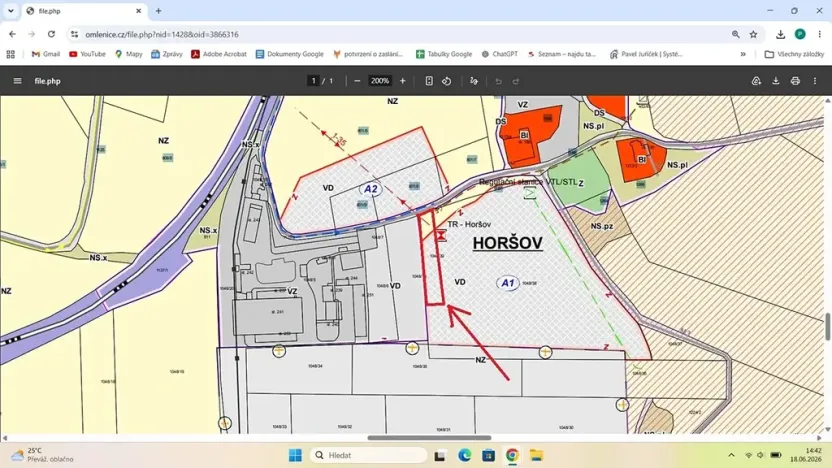Open the Chrome three-dot menu

819,34
